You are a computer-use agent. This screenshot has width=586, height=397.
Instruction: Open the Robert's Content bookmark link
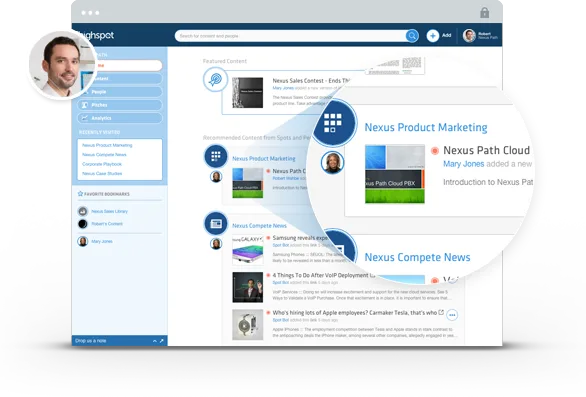(x=107, y=224)
